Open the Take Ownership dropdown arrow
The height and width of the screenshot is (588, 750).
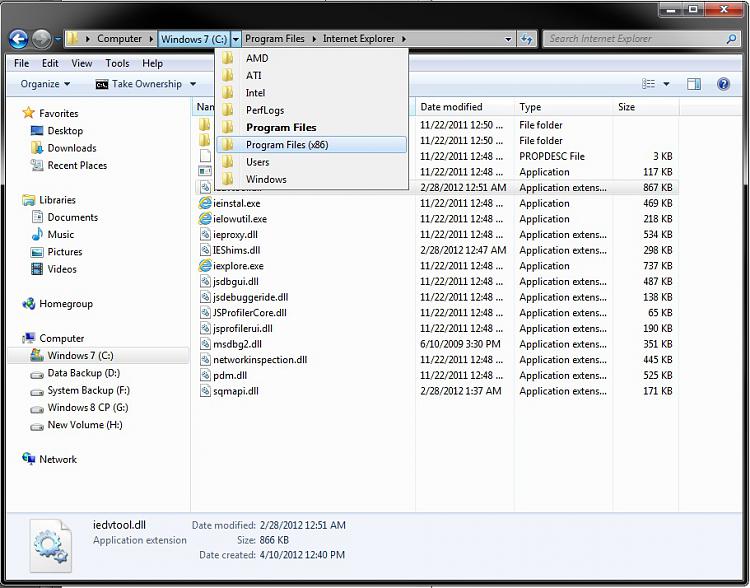coord(193,84)
